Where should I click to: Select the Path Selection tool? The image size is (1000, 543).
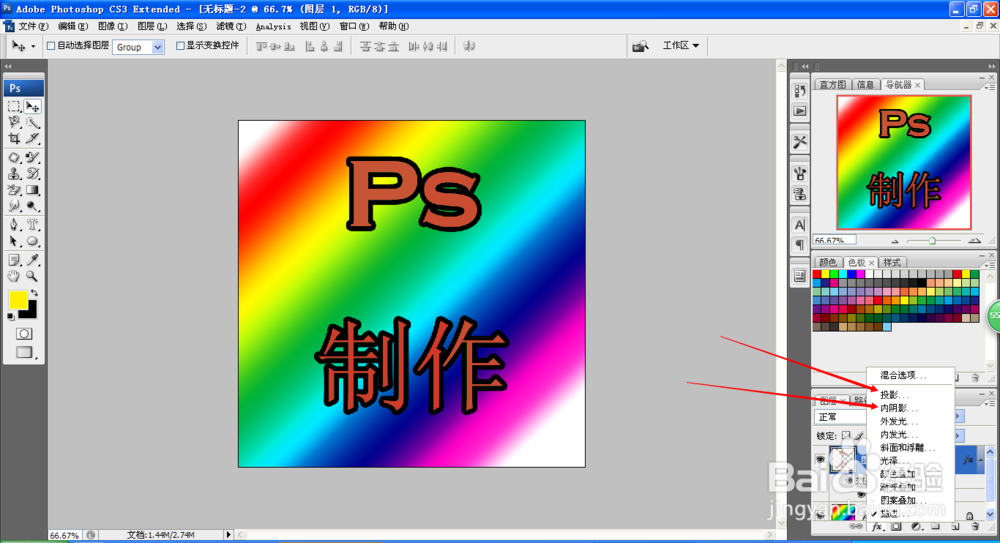[x=14, y=241]
